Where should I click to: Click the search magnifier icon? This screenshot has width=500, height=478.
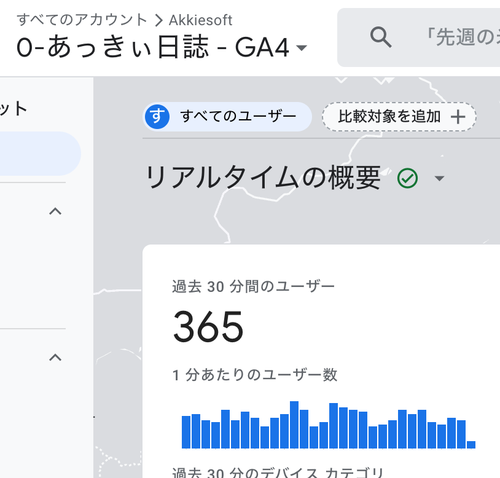pos(381,37)
